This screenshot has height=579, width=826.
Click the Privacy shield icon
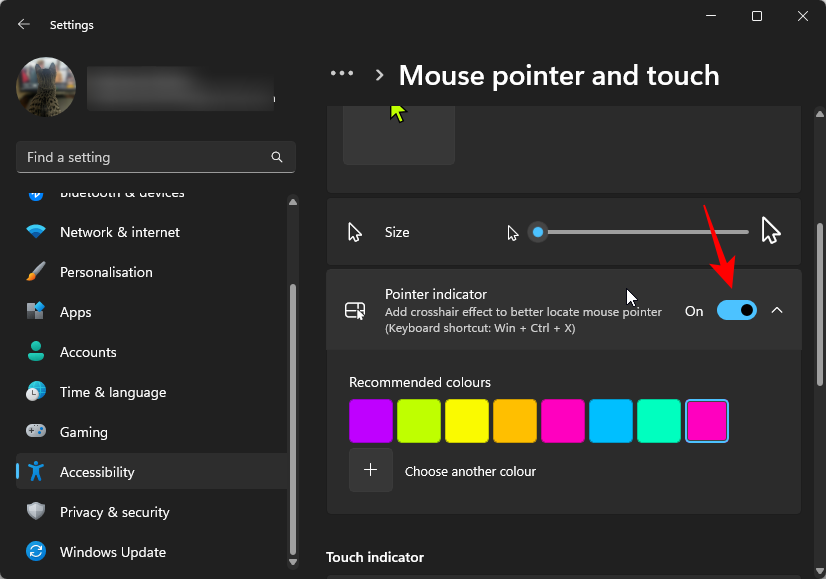click(36, 511)
